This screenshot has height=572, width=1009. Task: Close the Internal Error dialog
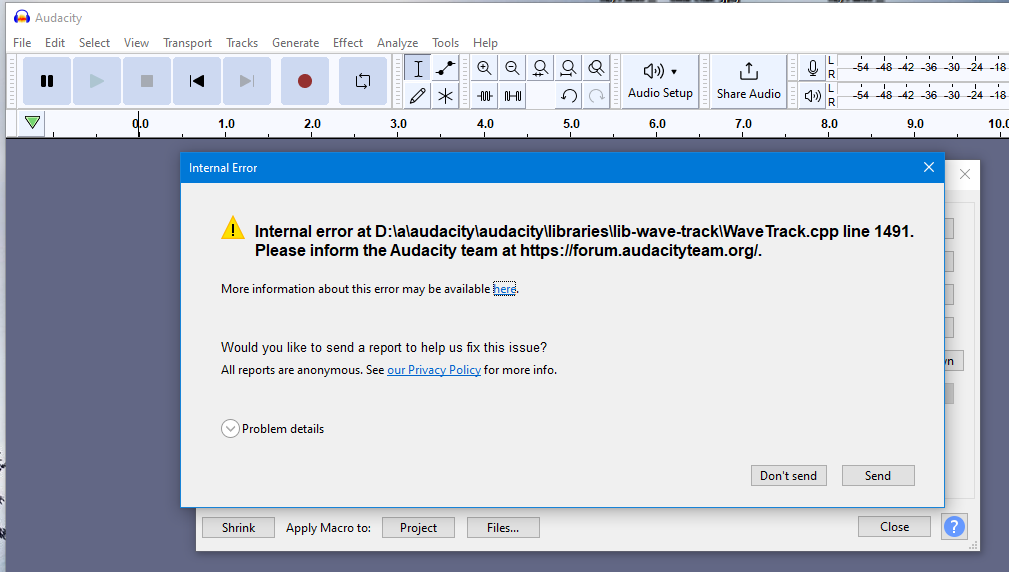point(929,167)
